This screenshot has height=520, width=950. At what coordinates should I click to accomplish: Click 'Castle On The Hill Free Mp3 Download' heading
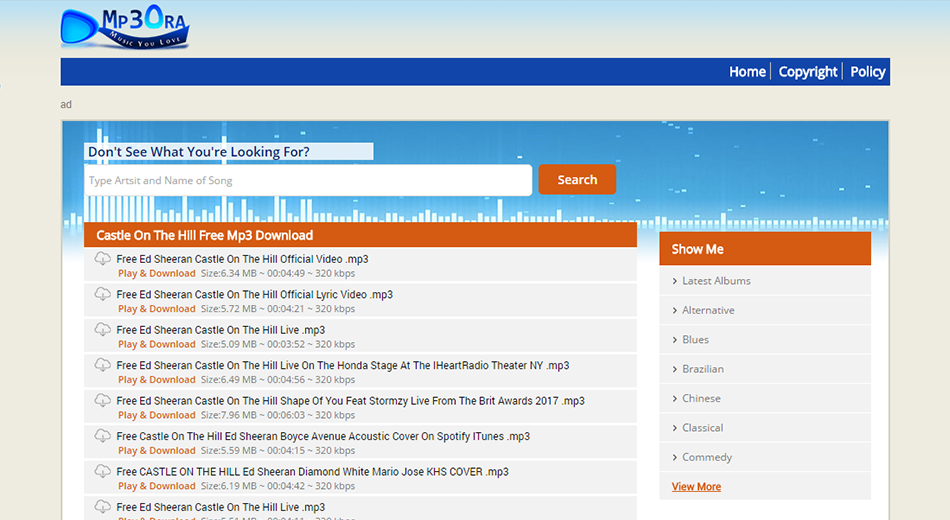click(x=204, y=235)
